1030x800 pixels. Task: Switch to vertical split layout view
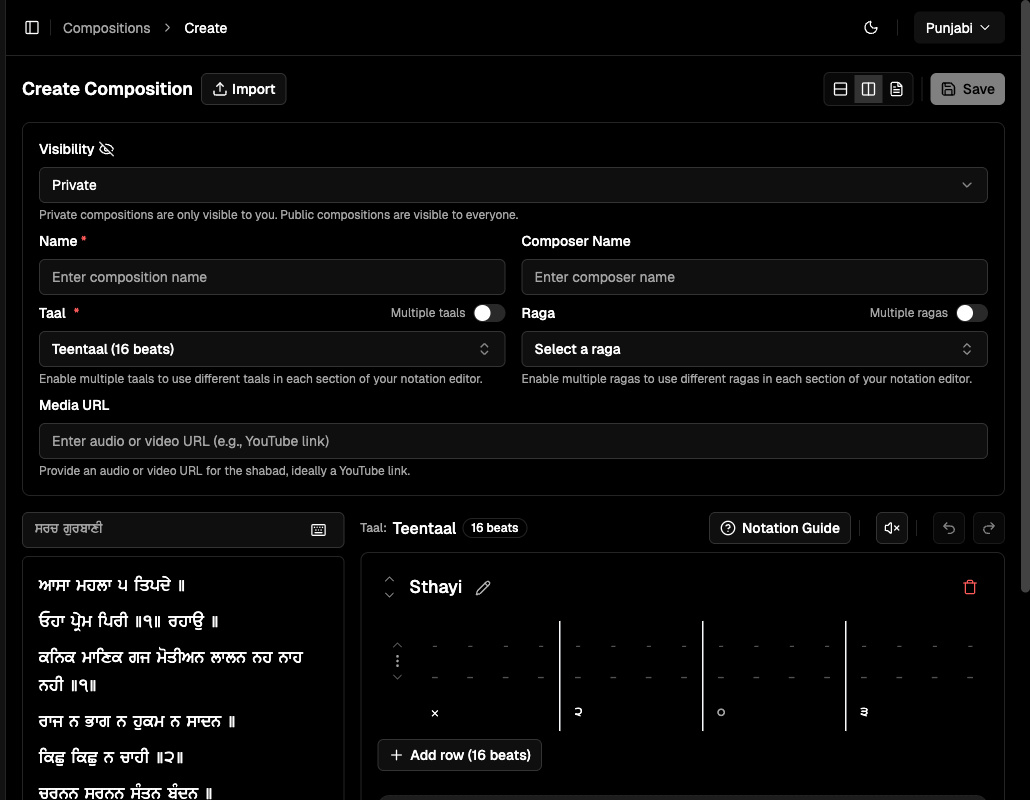click(x=868, y=88)
